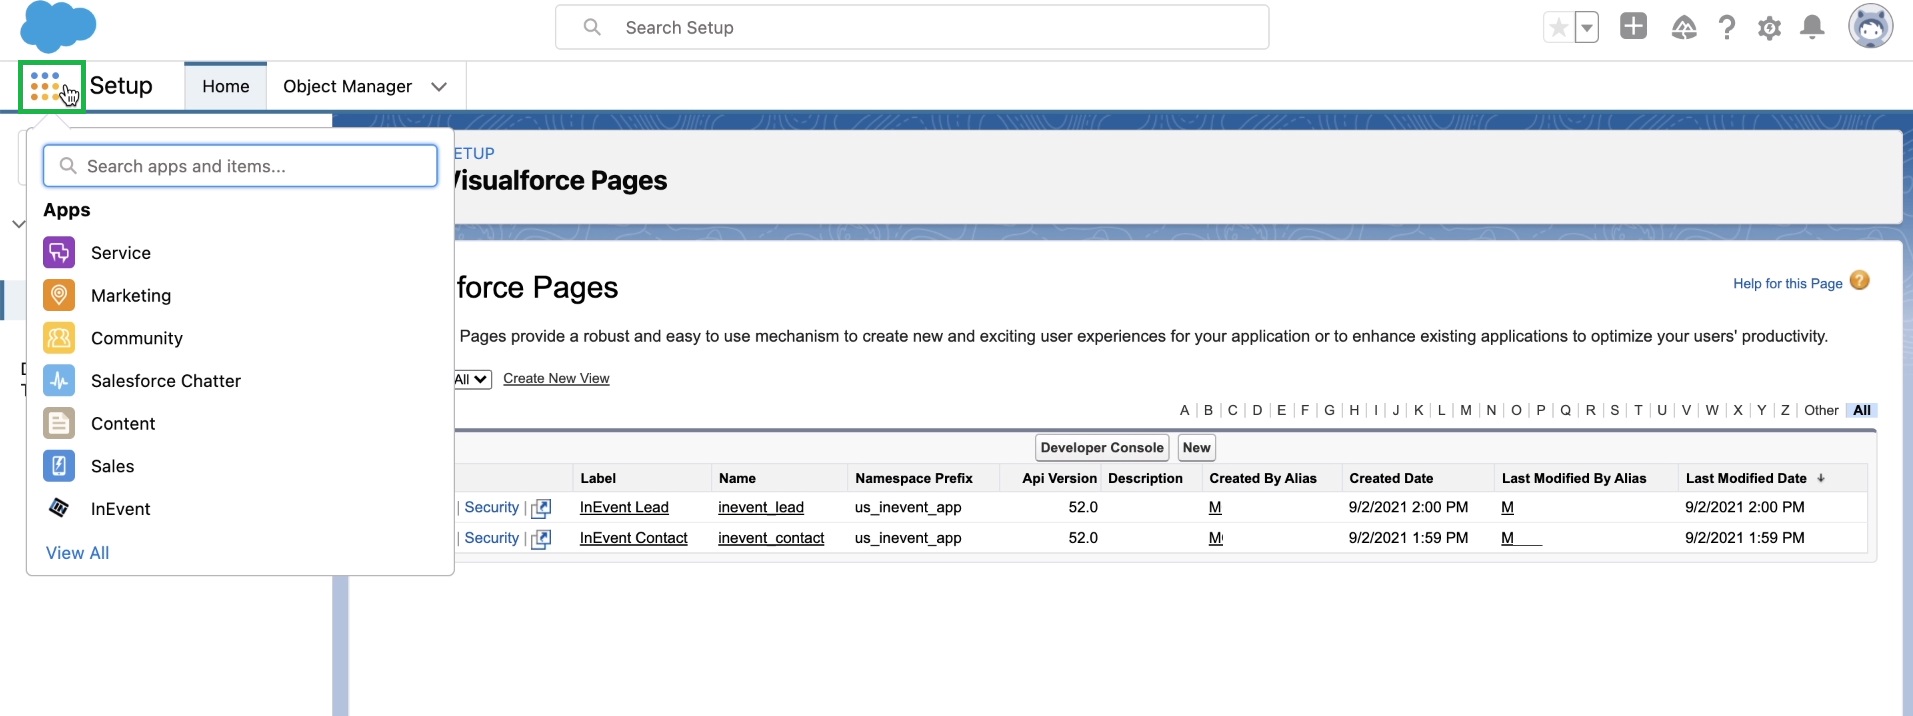Click the New button
This screenshot has width=1913, height=716.
1197,448
